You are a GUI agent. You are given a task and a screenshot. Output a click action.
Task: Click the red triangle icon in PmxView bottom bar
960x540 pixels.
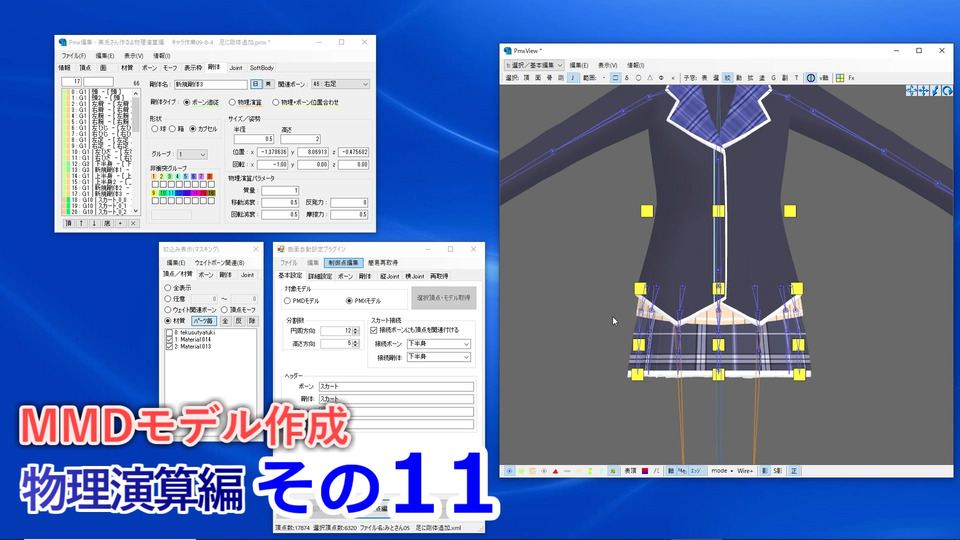(555, 471)
